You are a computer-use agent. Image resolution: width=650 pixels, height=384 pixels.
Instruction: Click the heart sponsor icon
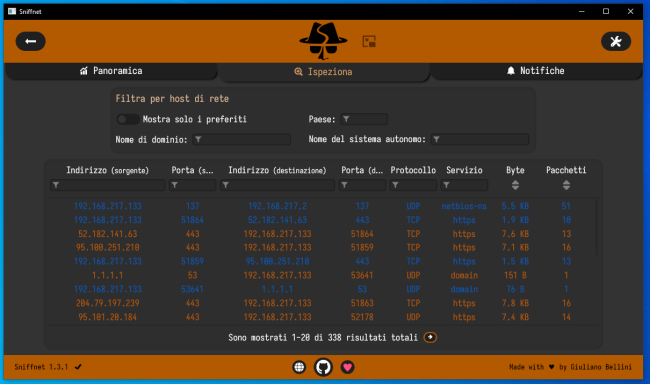click(347, 367)
